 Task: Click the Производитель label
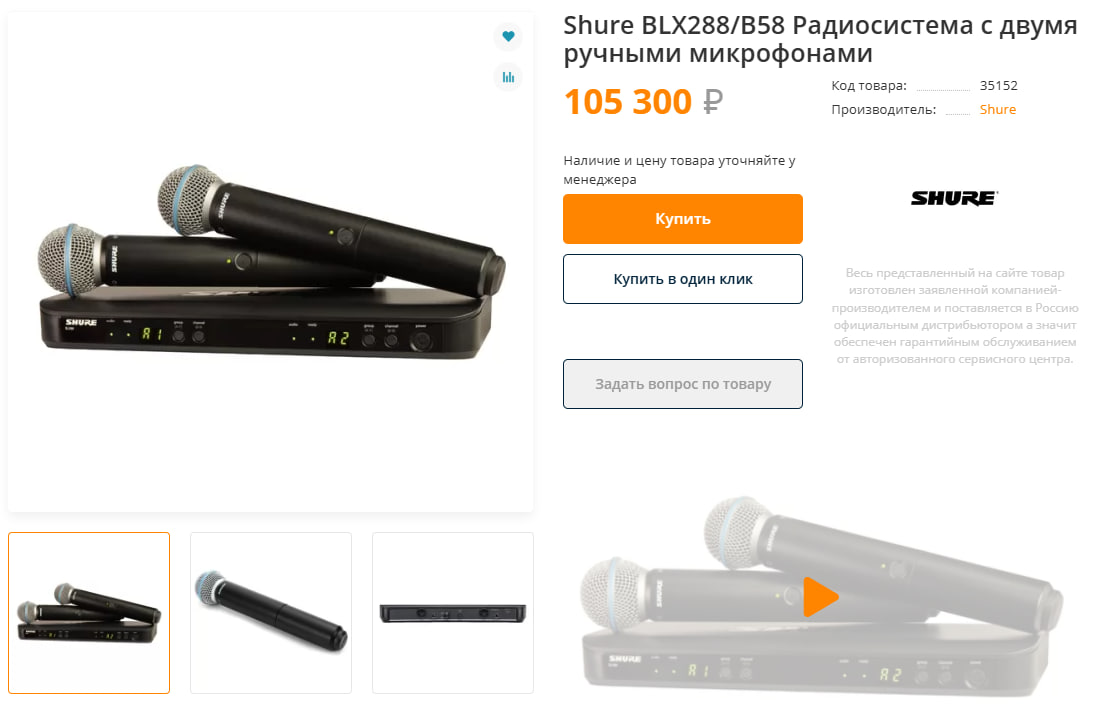[884, 109]
